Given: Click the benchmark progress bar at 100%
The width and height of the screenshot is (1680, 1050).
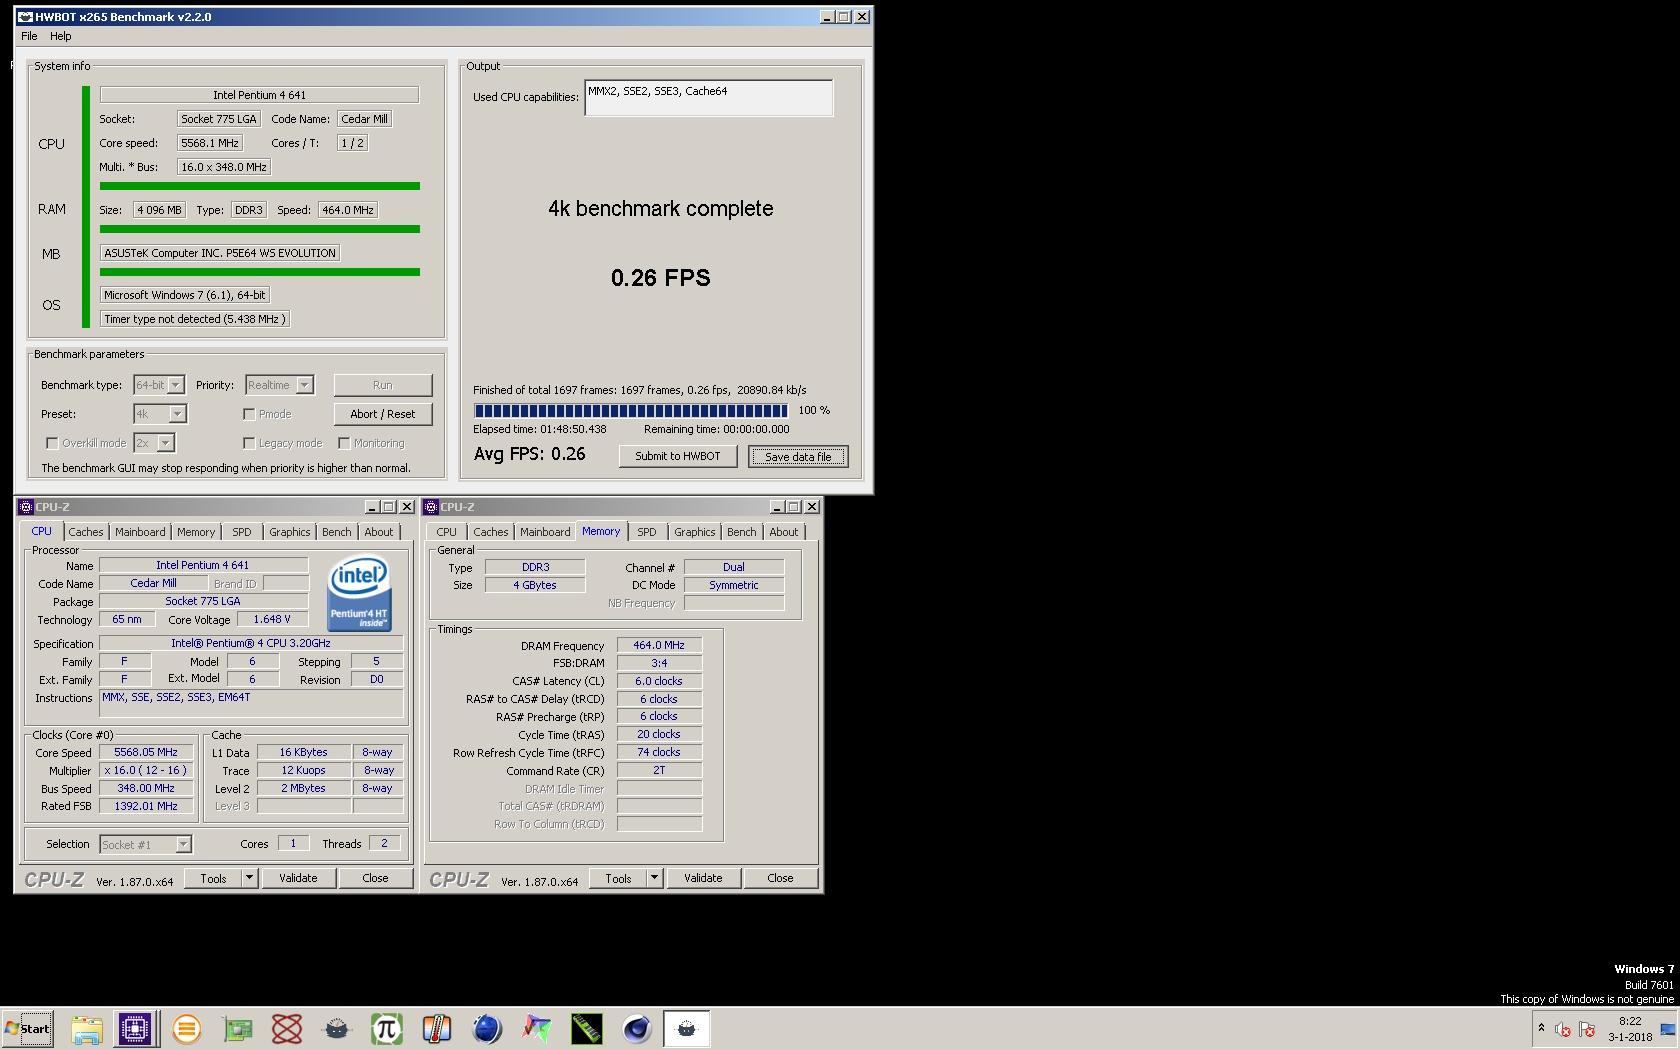Looking at the screenshot, I should pos(632,410).
